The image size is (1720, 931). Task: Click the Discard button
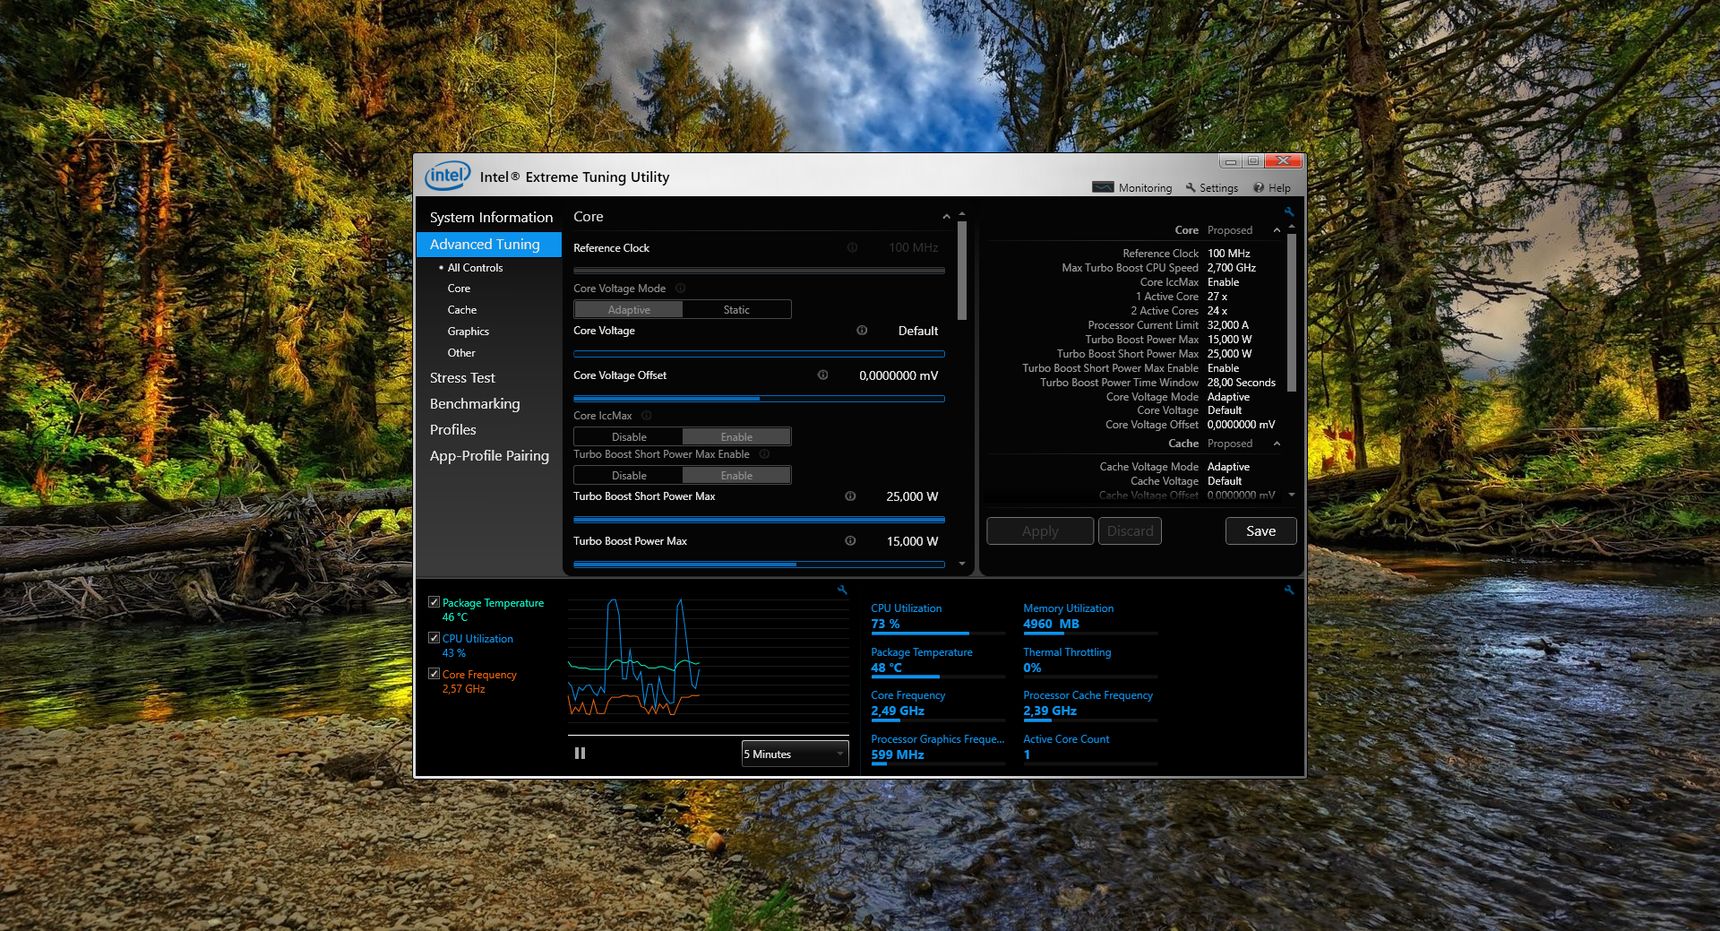pyautogui.click(x=1130, y=531)
